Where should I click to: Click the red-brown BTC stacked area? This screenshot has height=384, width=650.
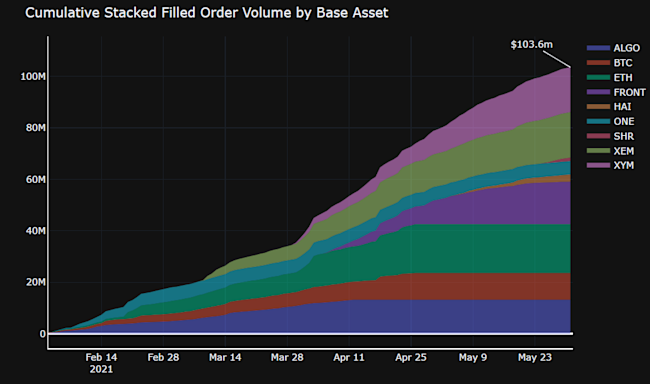[x=456, y=286]
